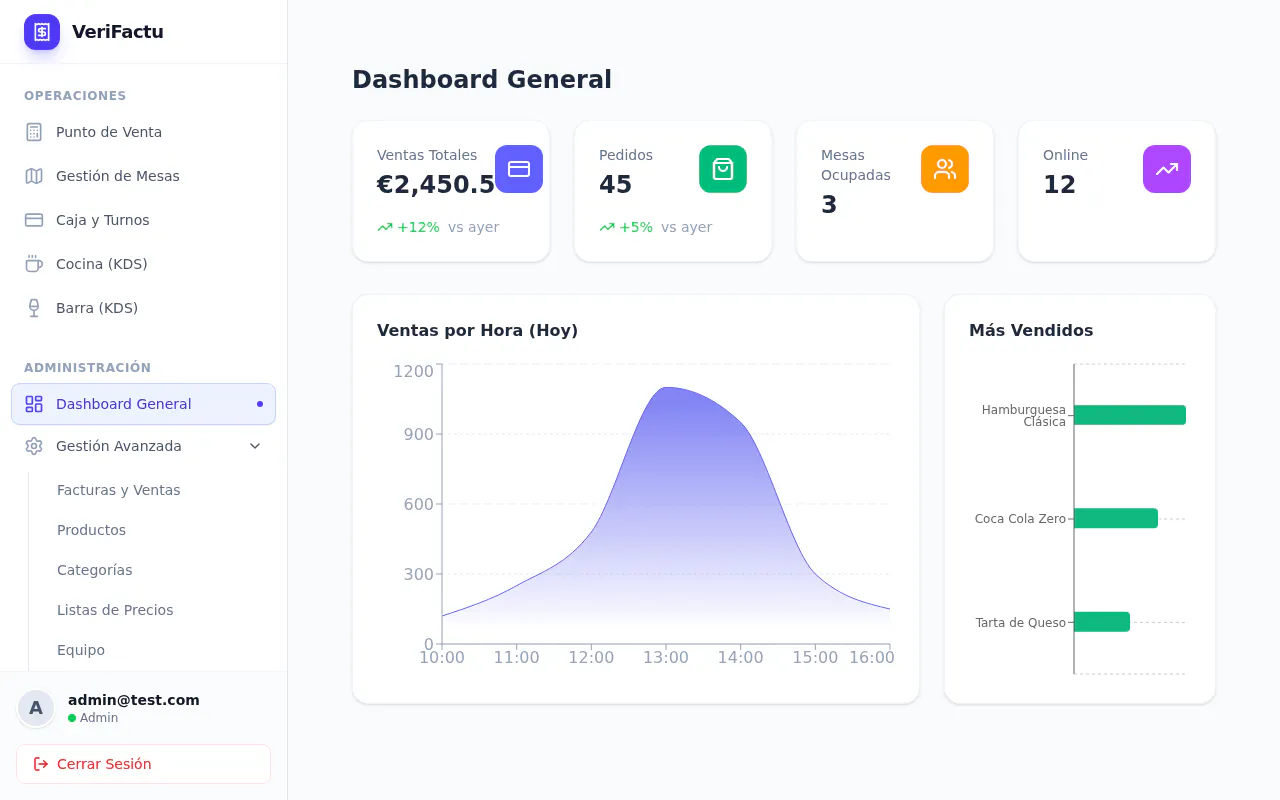Click the Más Vendidos heading

coord(1031,330)
